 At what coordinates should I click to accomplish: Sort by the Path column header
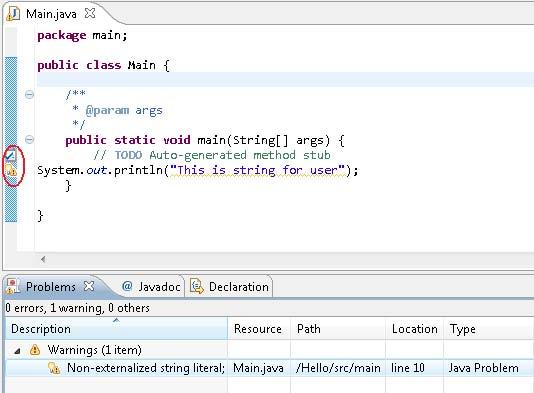coord(338,329)
